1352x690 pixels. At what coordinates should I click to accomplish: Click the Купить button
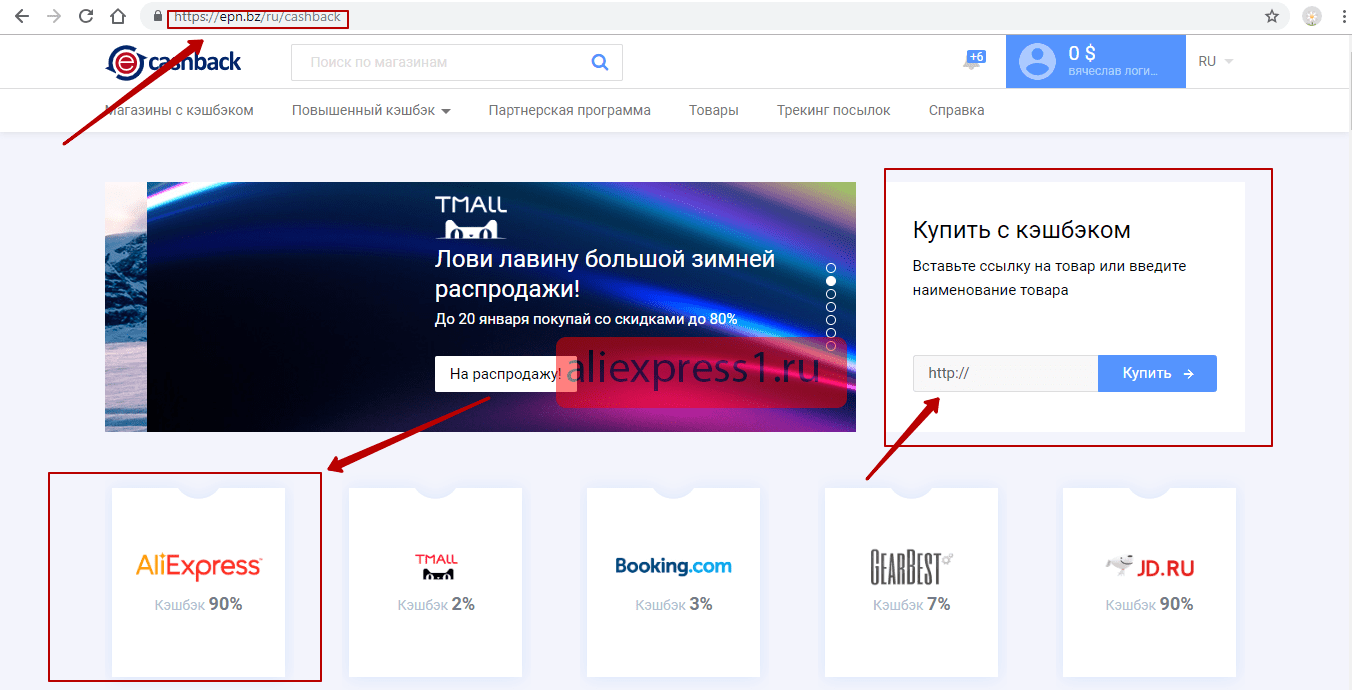click(1158, 373)
